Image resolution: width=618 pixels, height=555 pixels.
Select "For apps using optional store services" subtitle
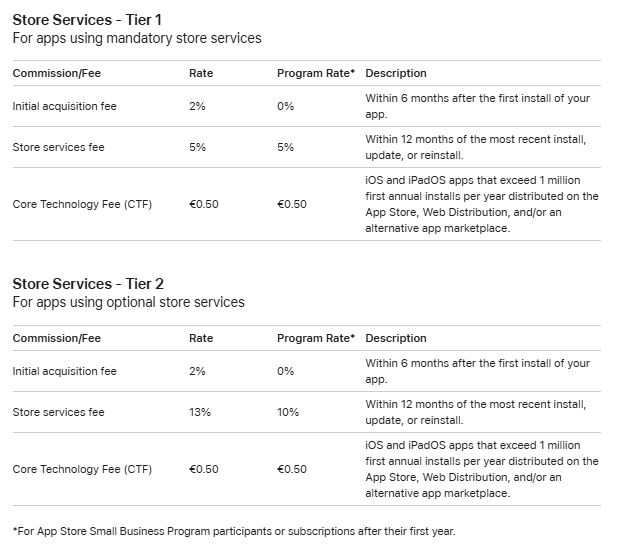coord(128,302)
